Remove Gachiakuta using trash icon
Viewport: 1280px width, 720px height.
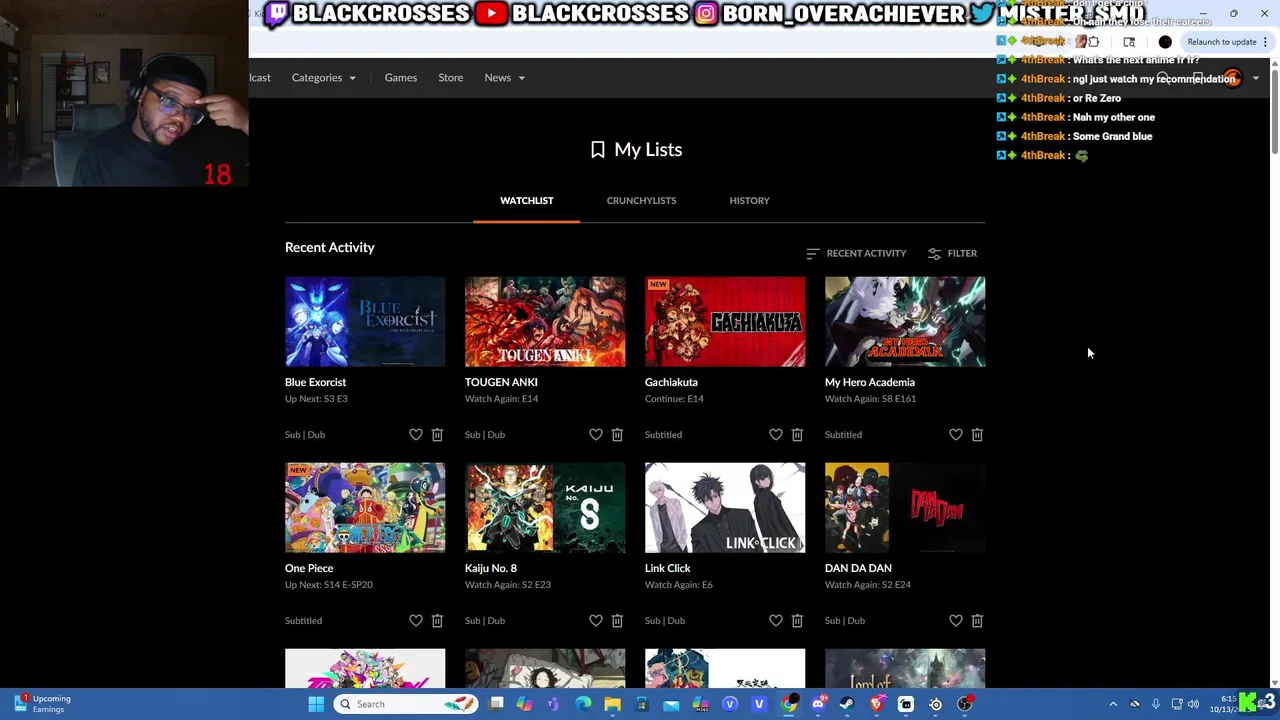(x=797, y=434)
